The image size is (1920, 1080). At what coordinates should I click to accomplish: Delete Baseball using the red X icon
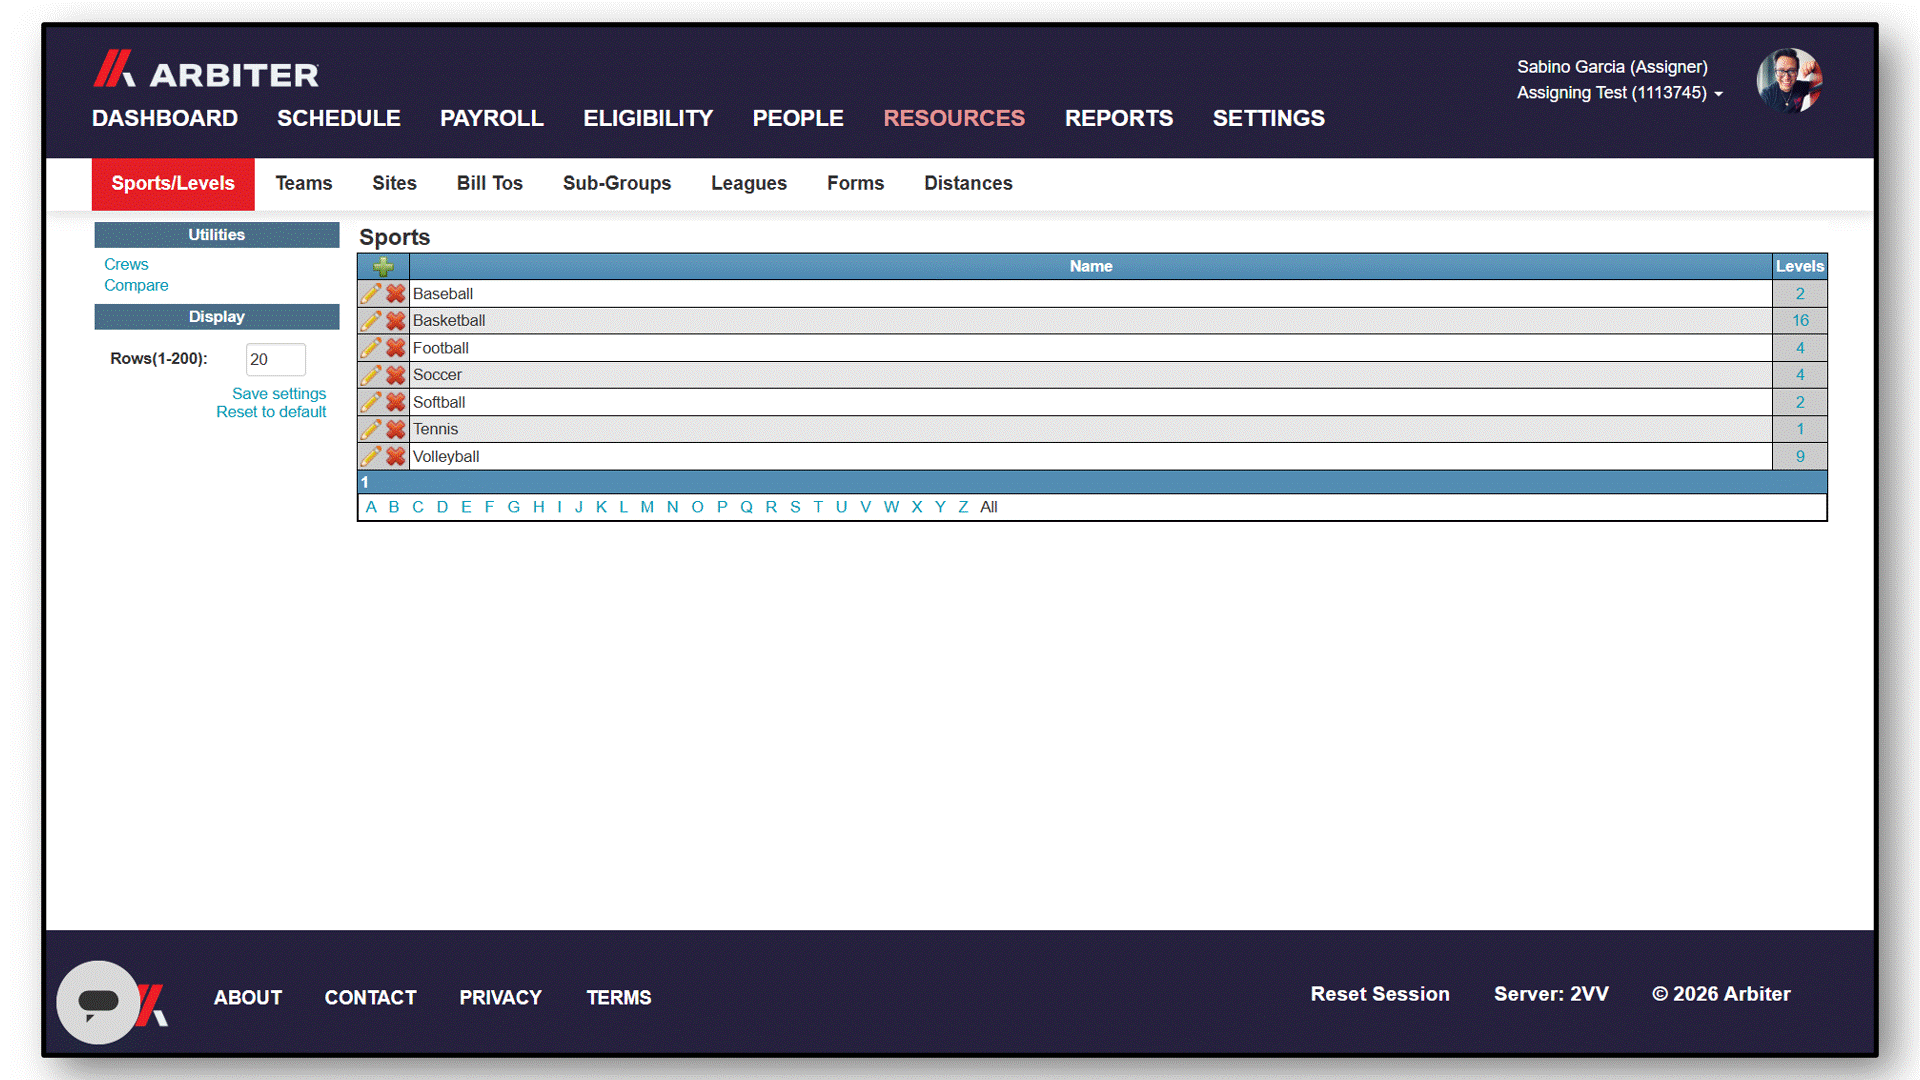pos(396,294)
